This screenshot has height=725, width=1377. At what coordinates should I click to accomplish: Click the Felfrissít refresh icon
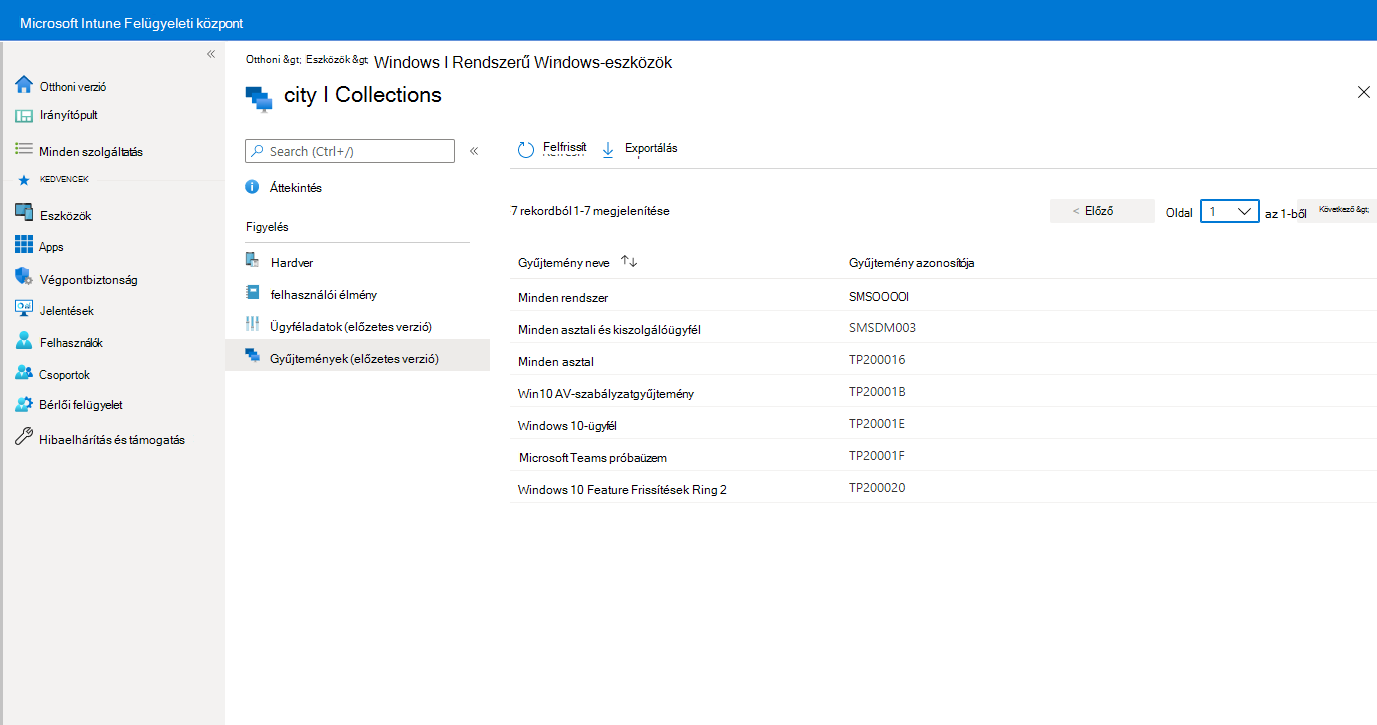(x=526, y=150)
